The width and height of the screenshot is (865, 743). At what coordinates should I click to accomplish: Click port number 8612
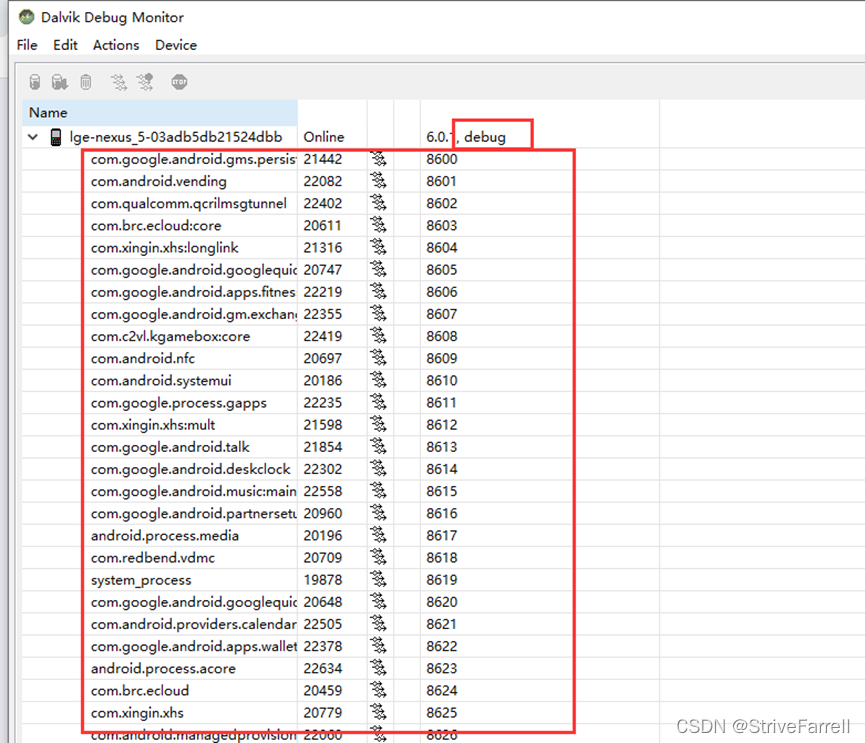pyautogui.click(x=442, y=425)
